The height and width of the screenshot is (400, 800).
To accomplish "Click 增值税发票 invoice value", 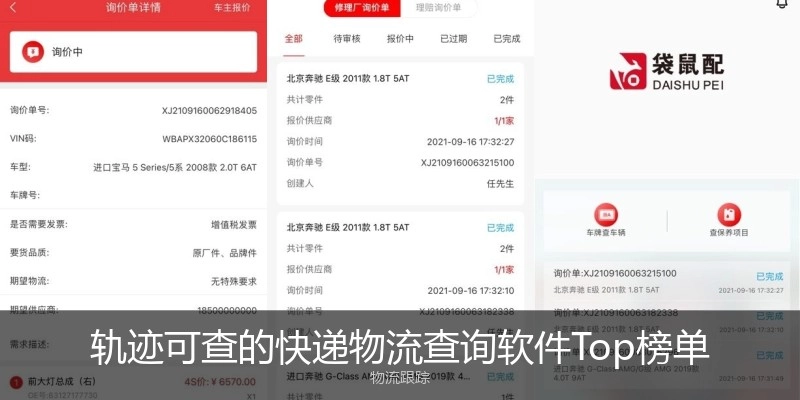I will (234, 224).
